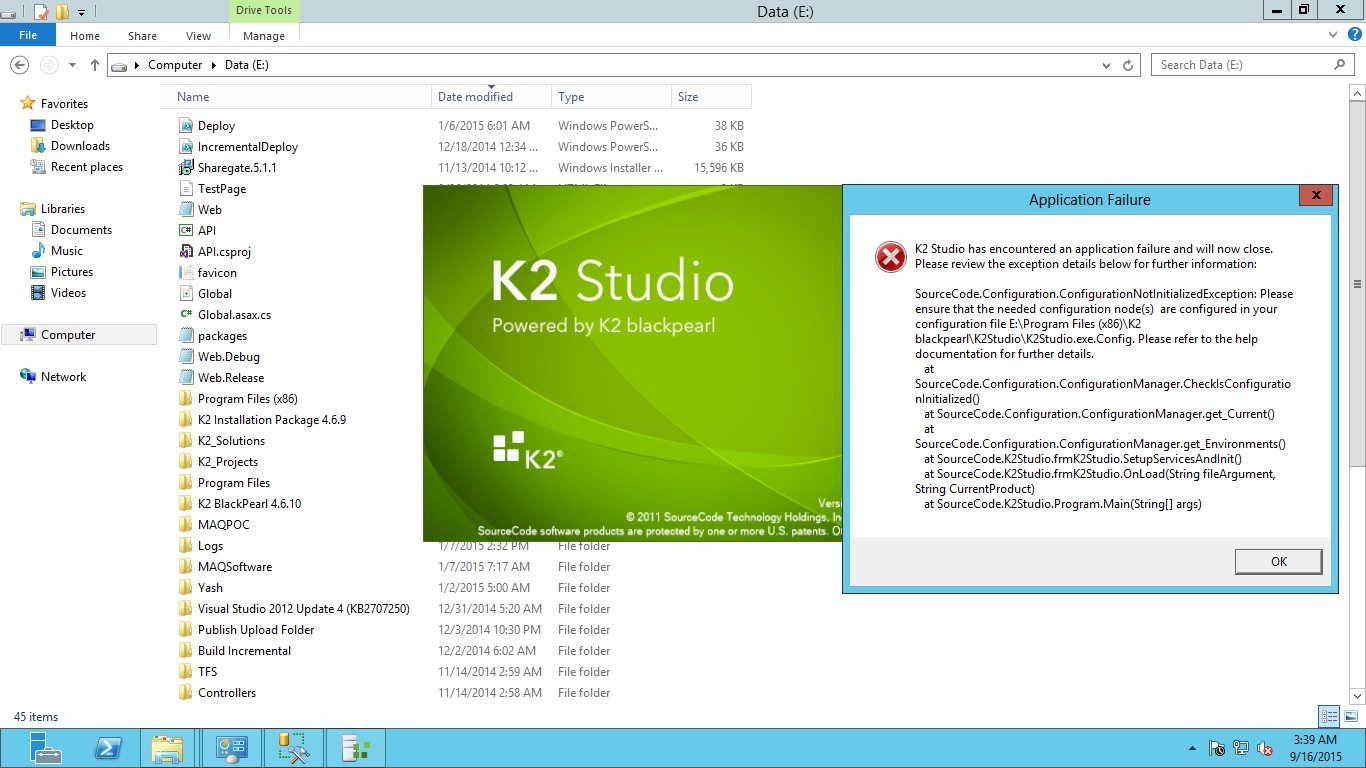The image size is (1366, 768).
Task: Select the Controllers folder
Action: coord(227,693)
